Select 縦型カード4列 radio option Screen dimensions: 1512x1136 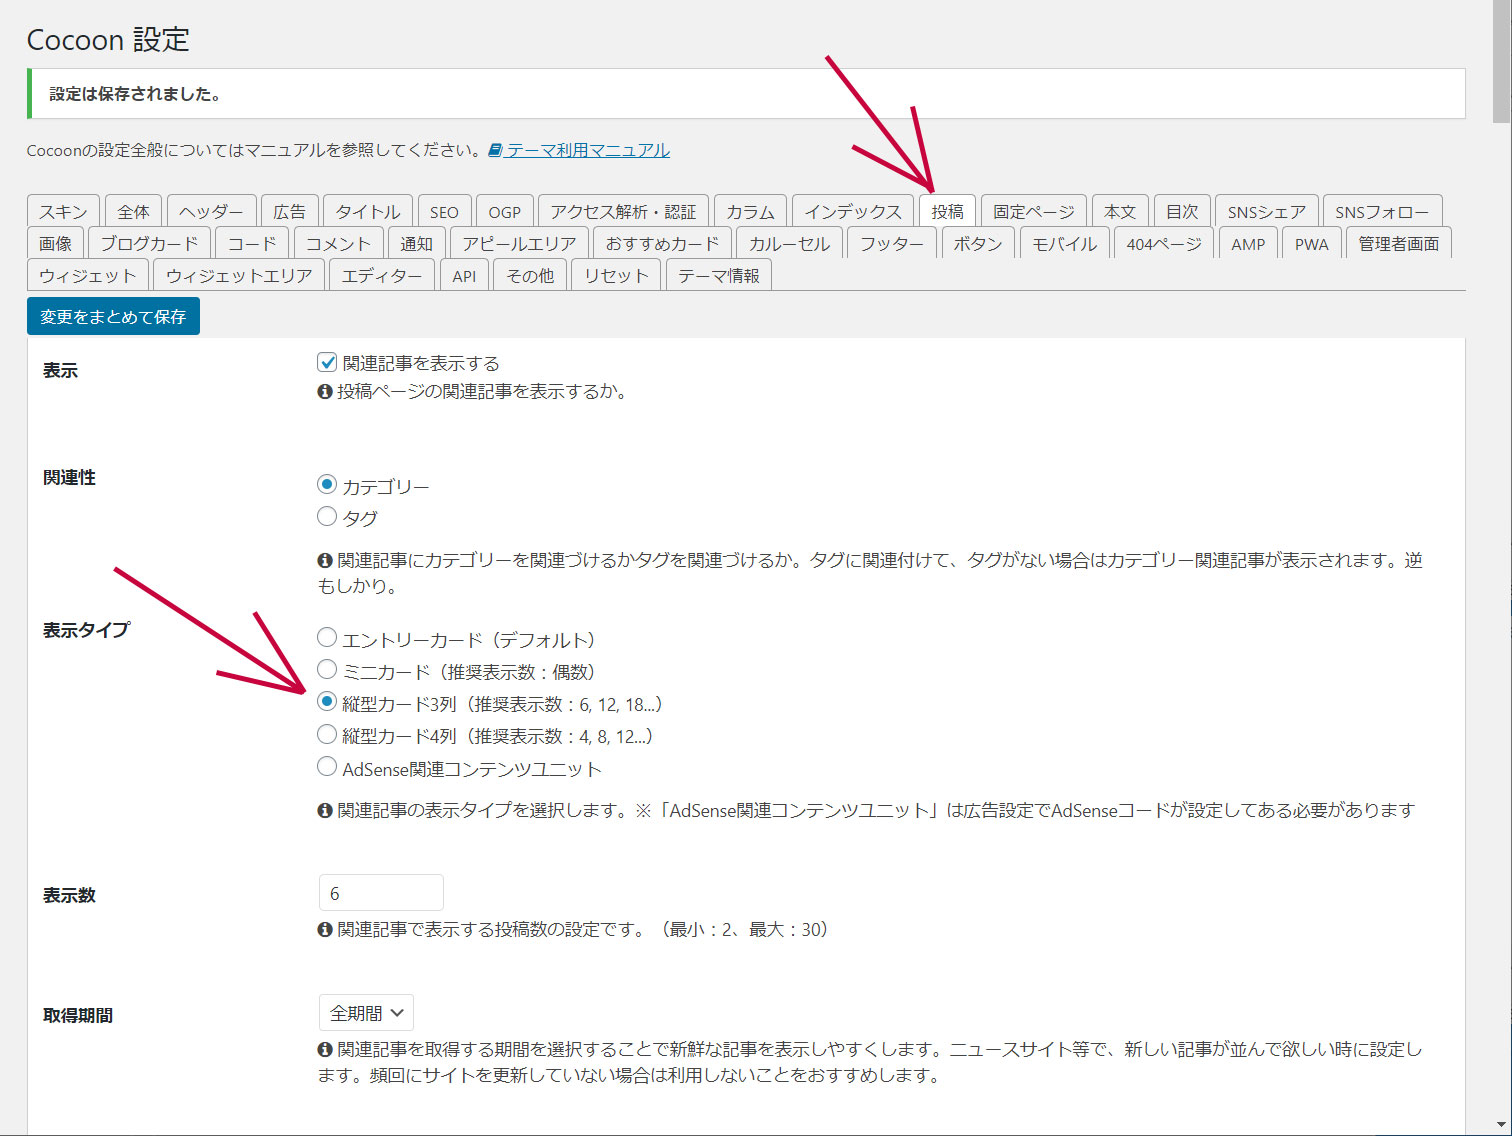point(327,735)
